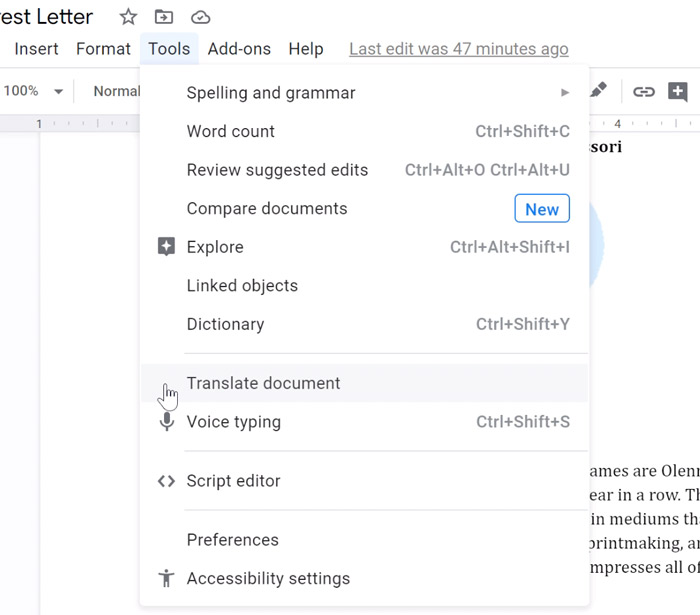Viewport: 700px width, 615px height.
Task: Open the 100% zoom dropdown
Action: point(33,91)
